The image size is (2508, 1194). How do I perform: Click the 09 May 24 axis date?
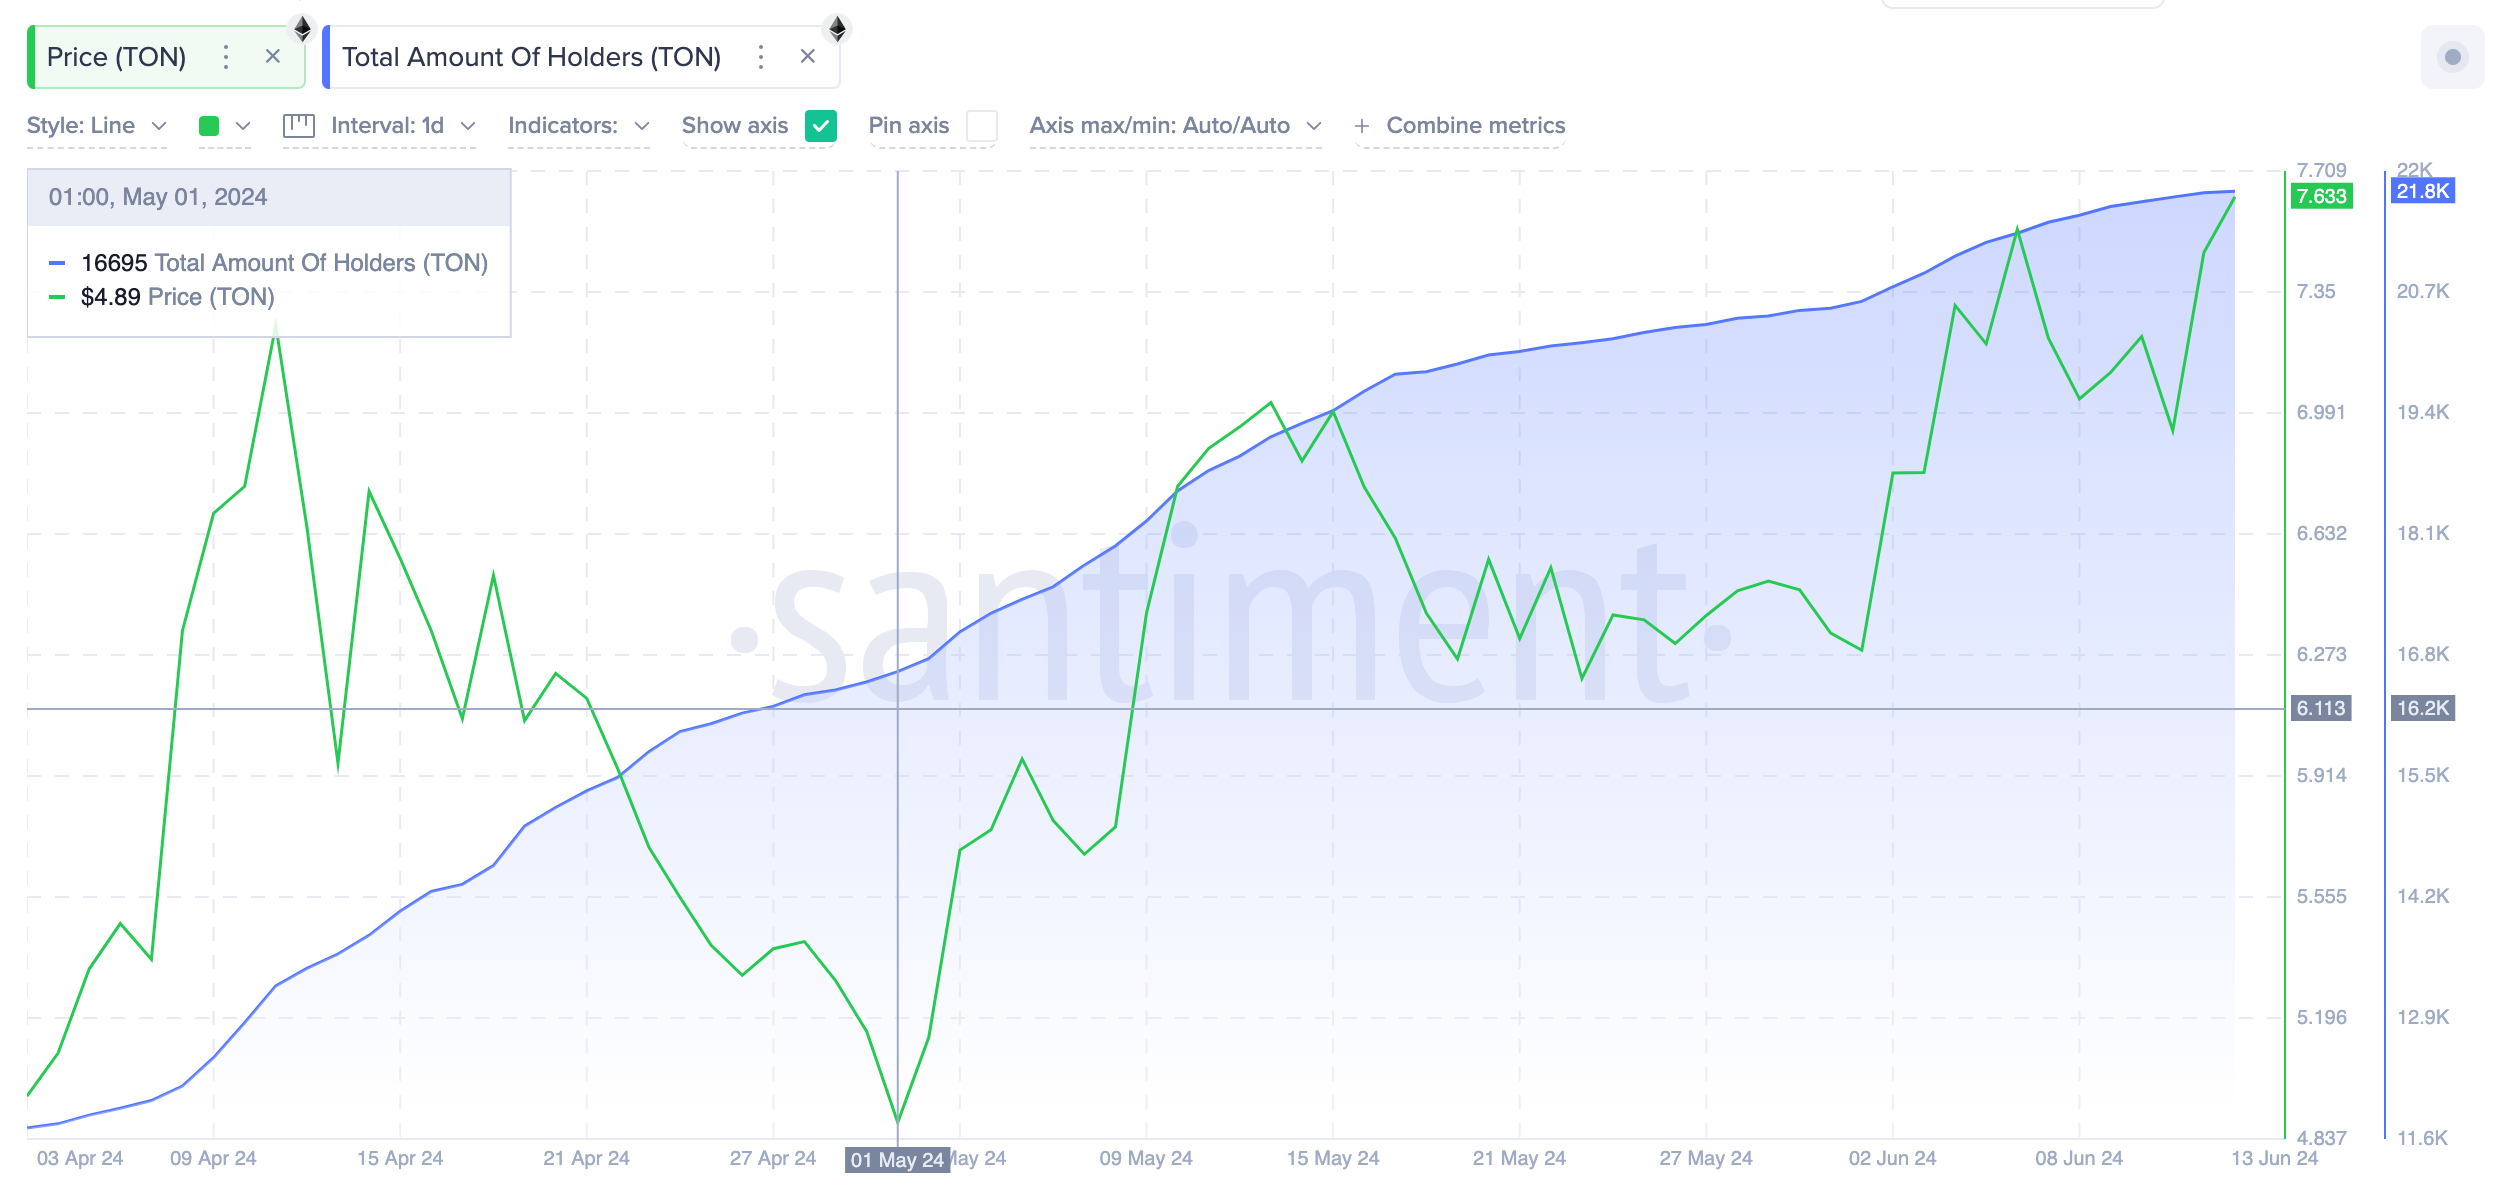coord(1146,1158)
